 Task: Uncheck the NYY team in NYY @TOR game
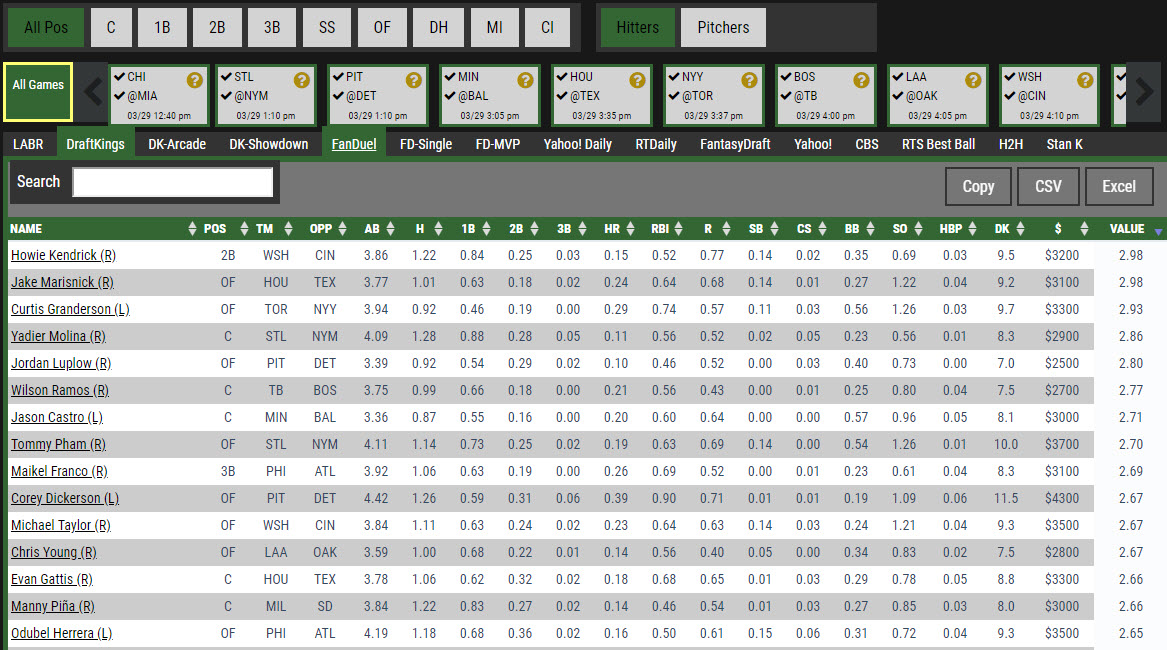point(674,77)
